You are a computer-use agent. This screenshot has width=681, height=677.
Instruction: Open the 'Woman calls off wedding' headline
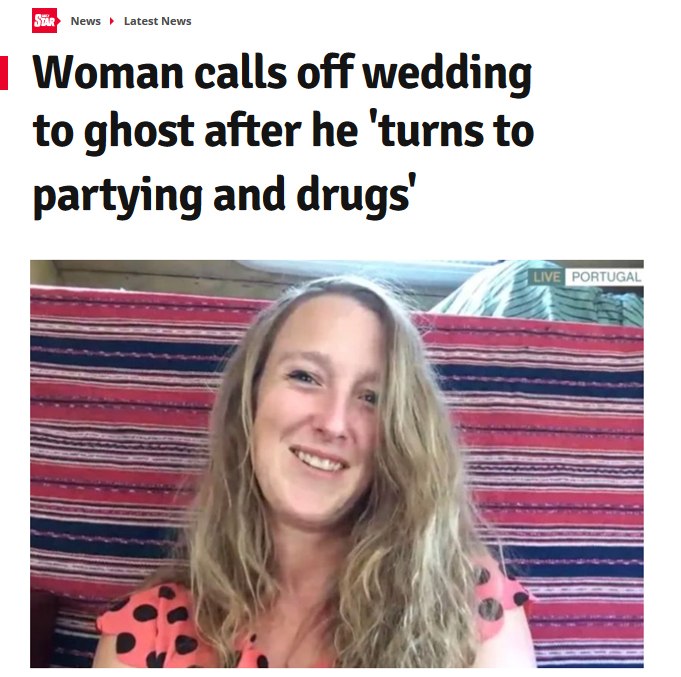point(283,74)
